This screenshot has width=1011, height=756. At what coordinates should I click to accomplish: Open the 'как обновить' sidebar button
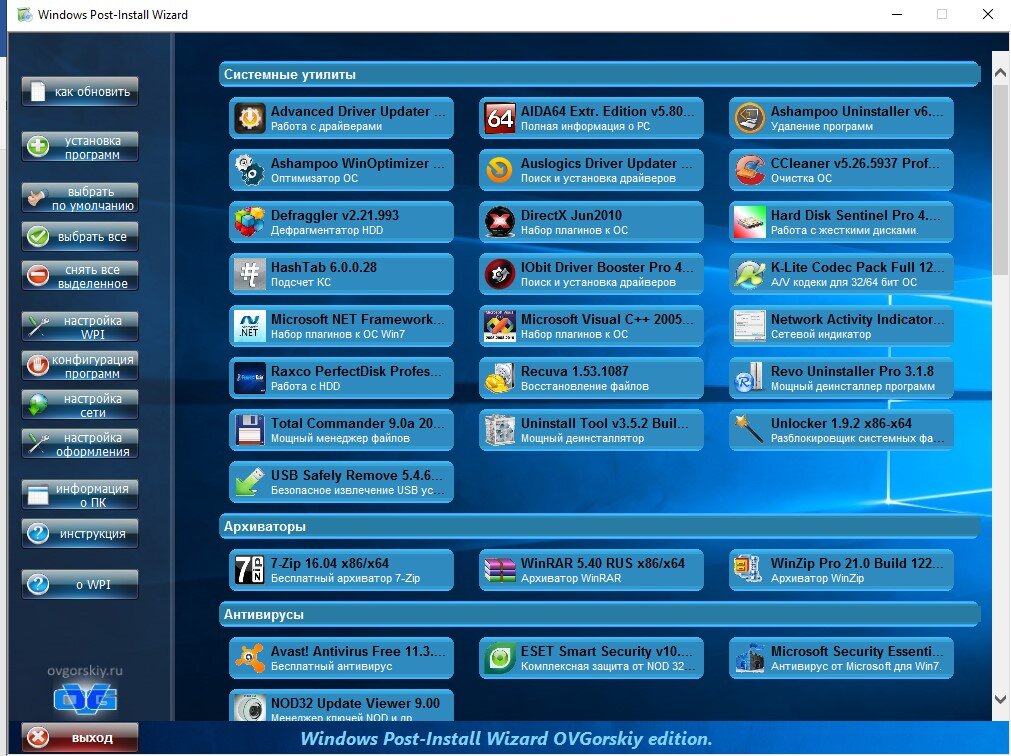[80, 92]
